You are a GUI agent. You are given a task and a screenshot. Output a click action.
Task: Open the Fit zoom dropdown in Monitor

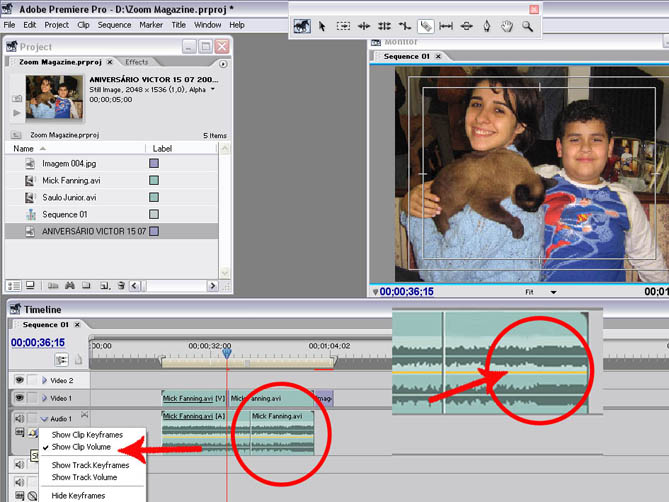(535, 292)
